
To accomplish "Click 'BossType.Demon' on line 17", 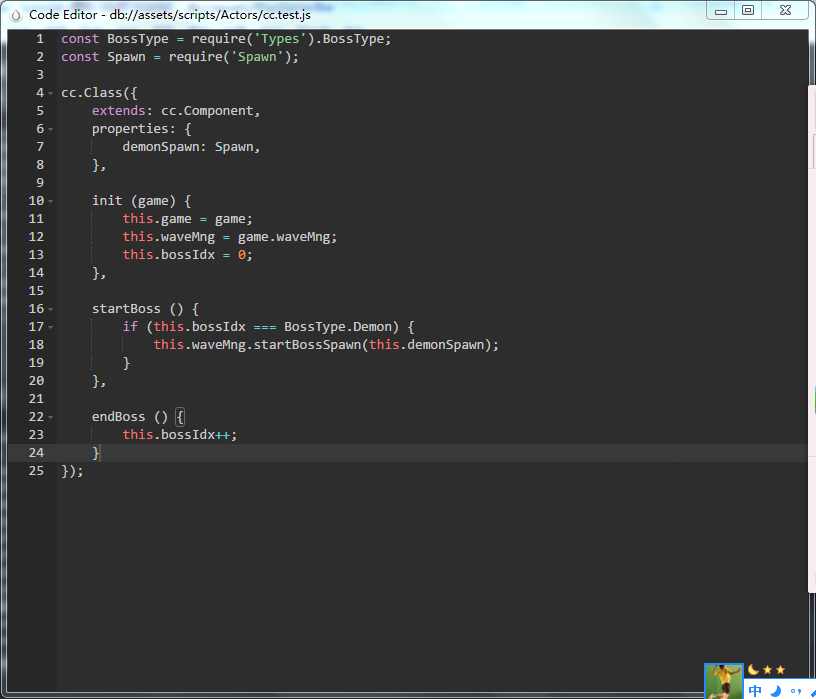I will coord(338,327).
